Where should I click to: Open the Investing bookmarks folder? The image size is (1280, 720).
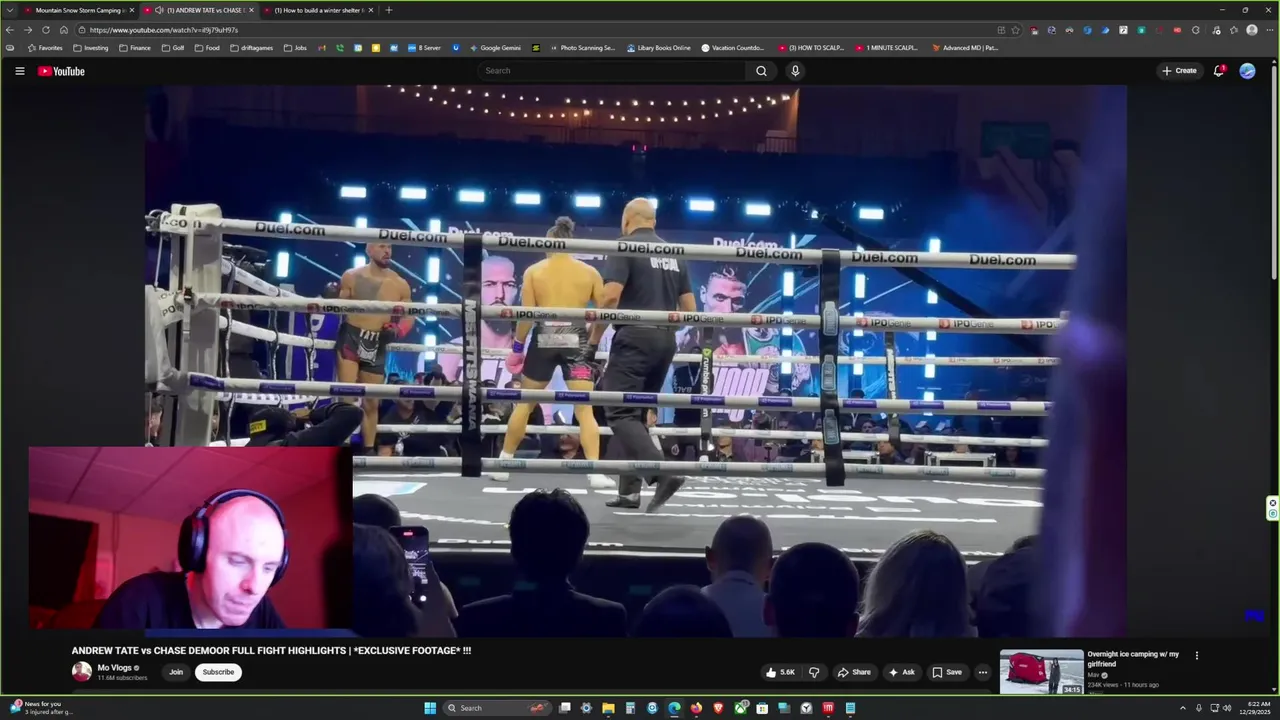(x=90, y=48)
